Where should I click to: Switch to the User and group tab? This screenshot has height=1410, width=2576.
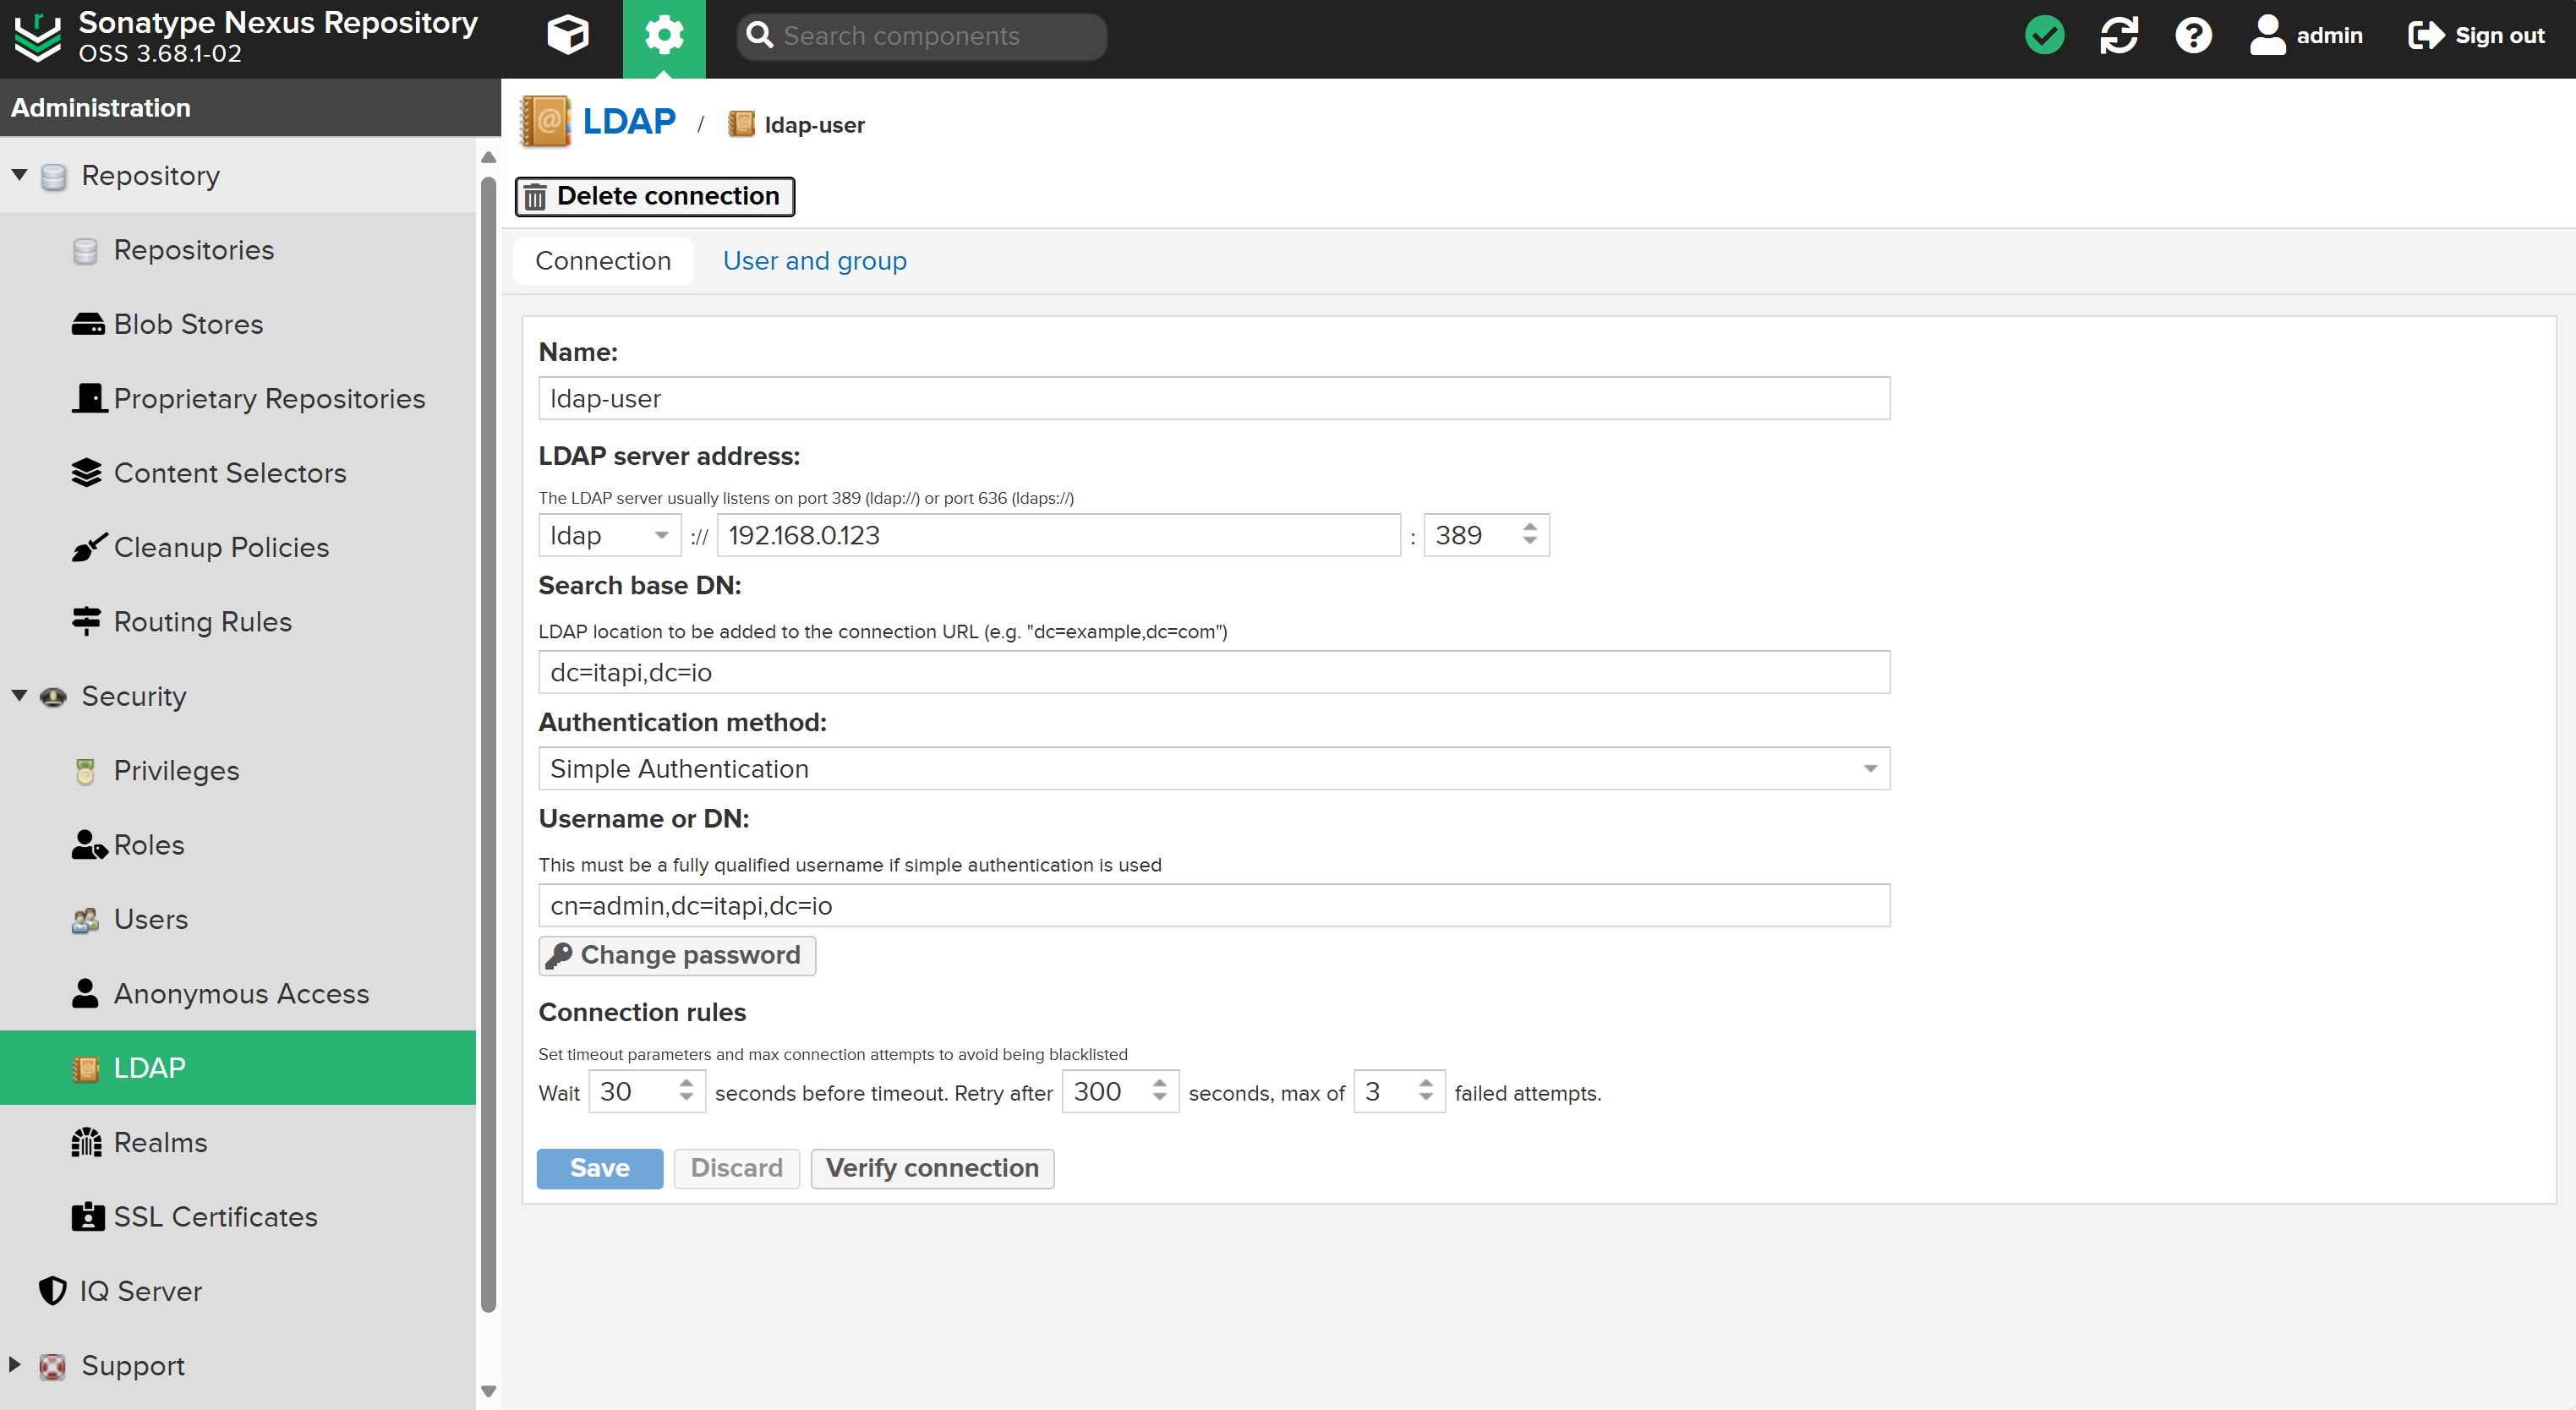click(814, 261)
